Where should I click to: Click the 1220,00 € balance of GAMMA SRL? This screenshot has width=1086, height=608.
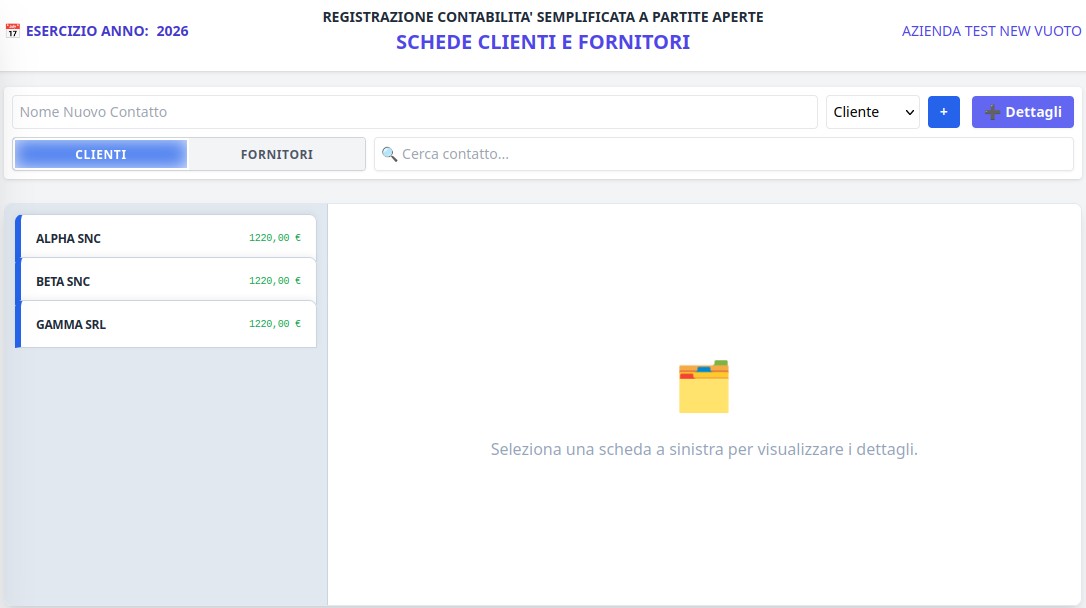275,324
